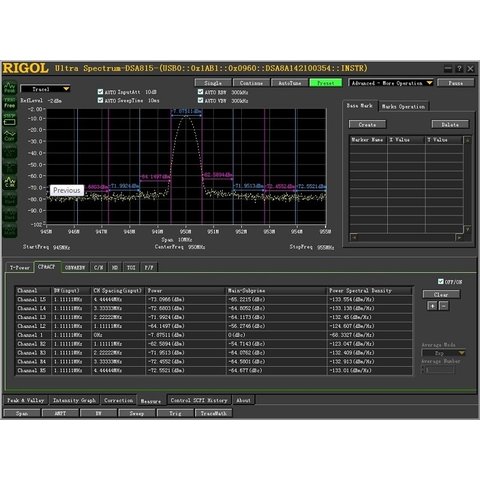Toggle AUTO InputAtt checkbox
The image size is (480, 480).
point(100,92)
